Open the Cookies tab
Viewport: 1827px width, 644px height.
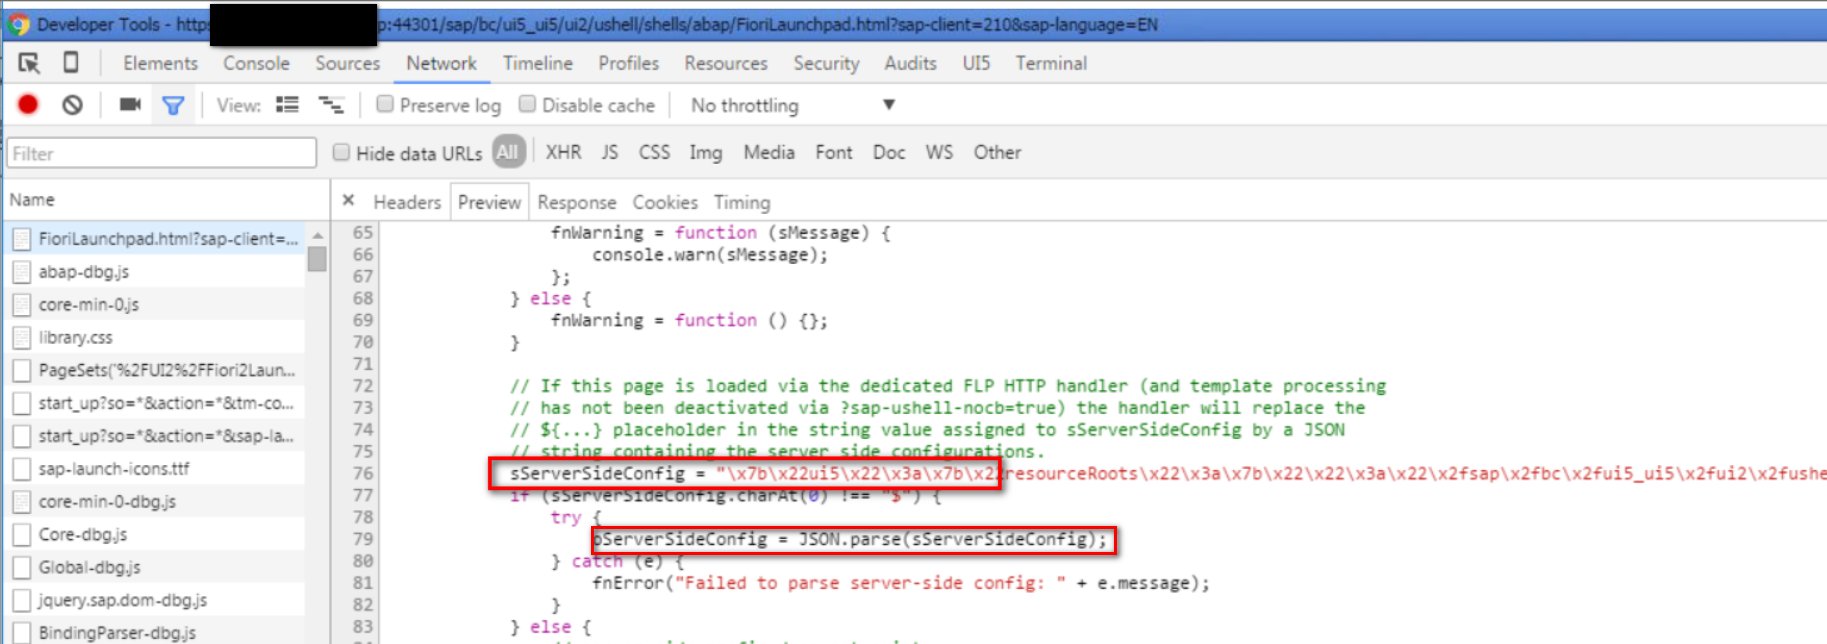[x=665, y=202]
